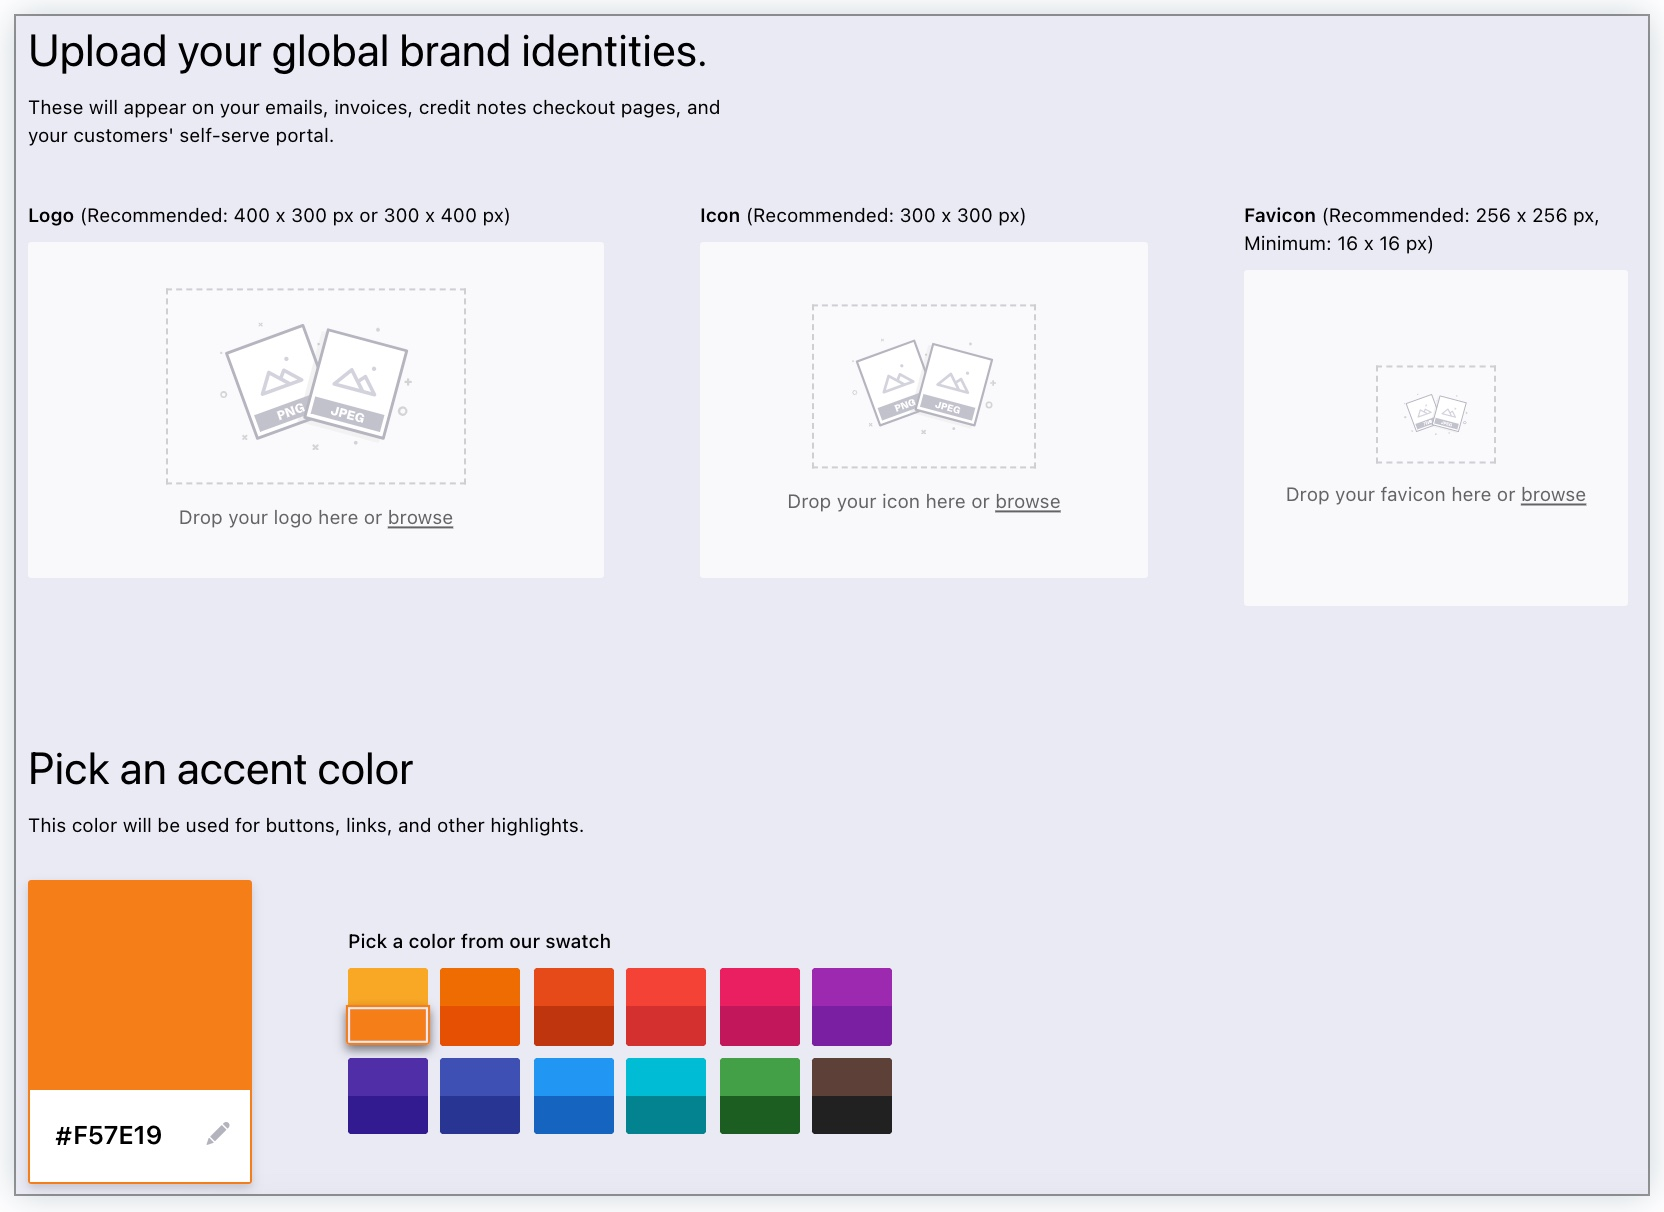Select the light amber yellow swatch
This screenshot has height=1212, width=1664.
388,986
